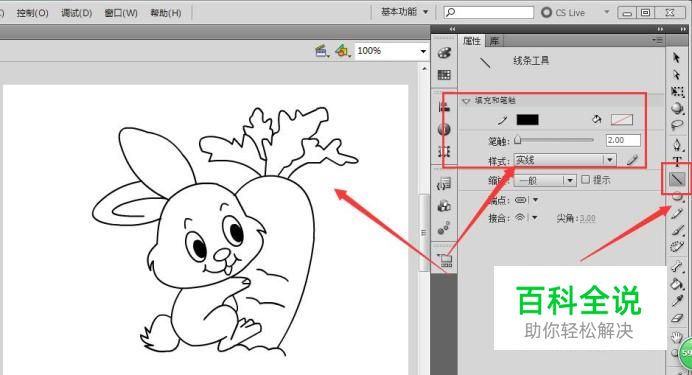Open the Swatches panel from dock
This screenshot has width=692, height=375.
point(444,75)
